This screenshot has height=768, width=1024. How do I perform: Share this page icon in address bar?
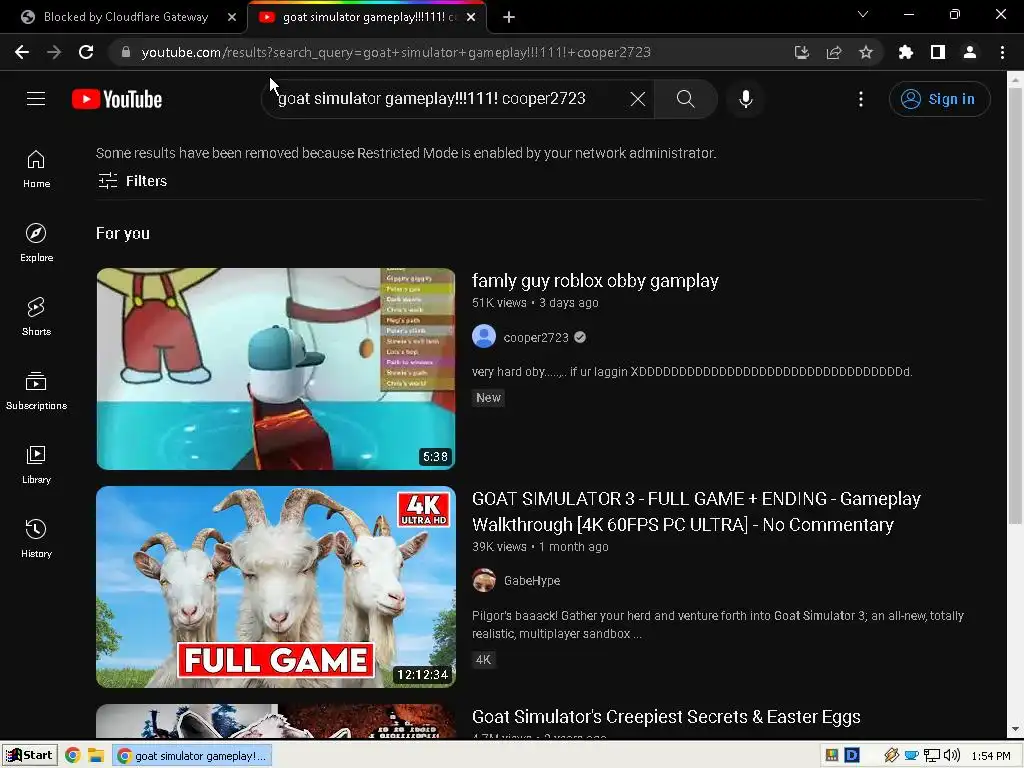coord(833,52)
